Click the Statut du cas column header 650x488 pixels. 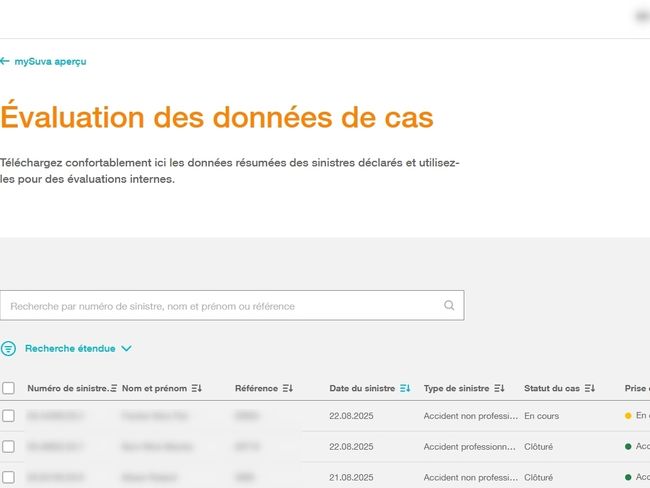(552, 388)
